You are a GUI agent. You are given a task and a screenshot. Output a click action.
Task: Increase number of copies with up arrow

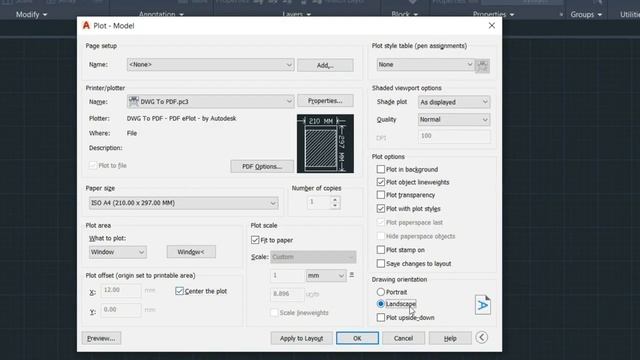pos(335,199)
